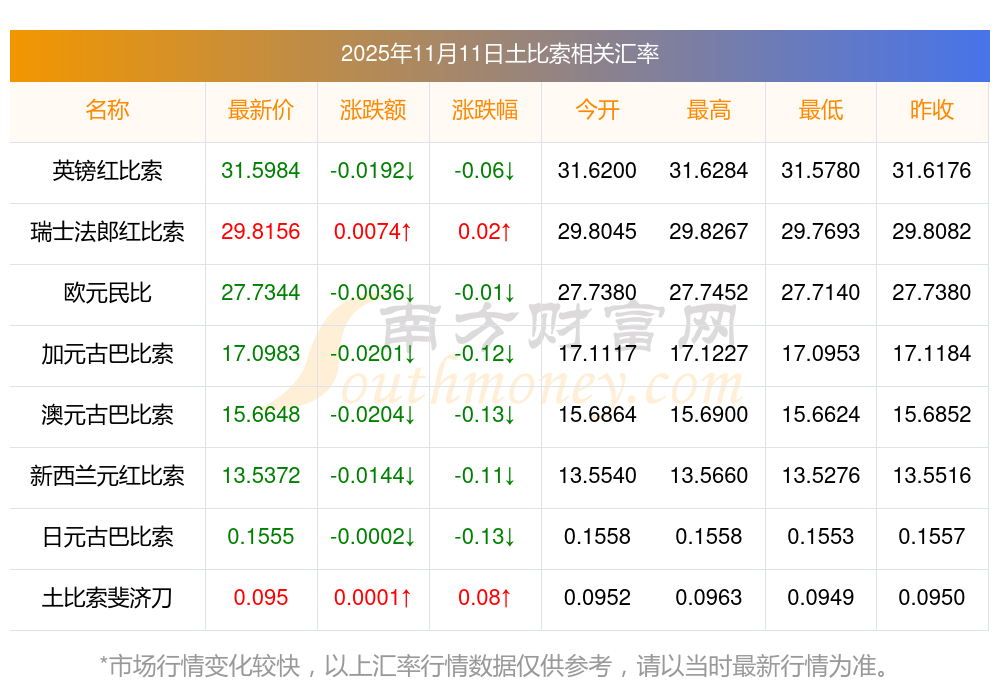The image size is (1000, 697).
Task: Click change percent -0.12↓
Action: [485, 354]
